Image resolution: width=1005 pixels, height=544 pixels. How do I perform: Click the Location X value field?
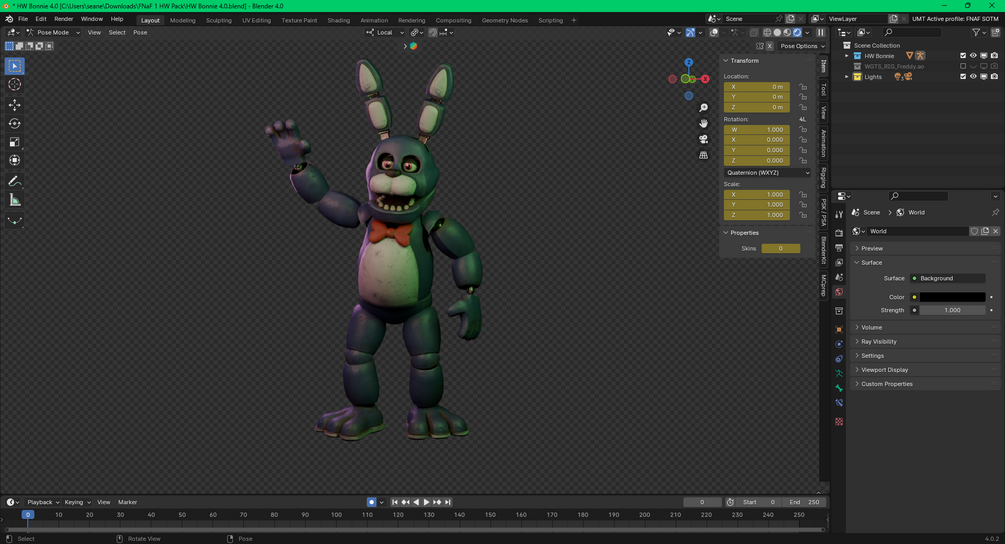[x=757, y=87]
